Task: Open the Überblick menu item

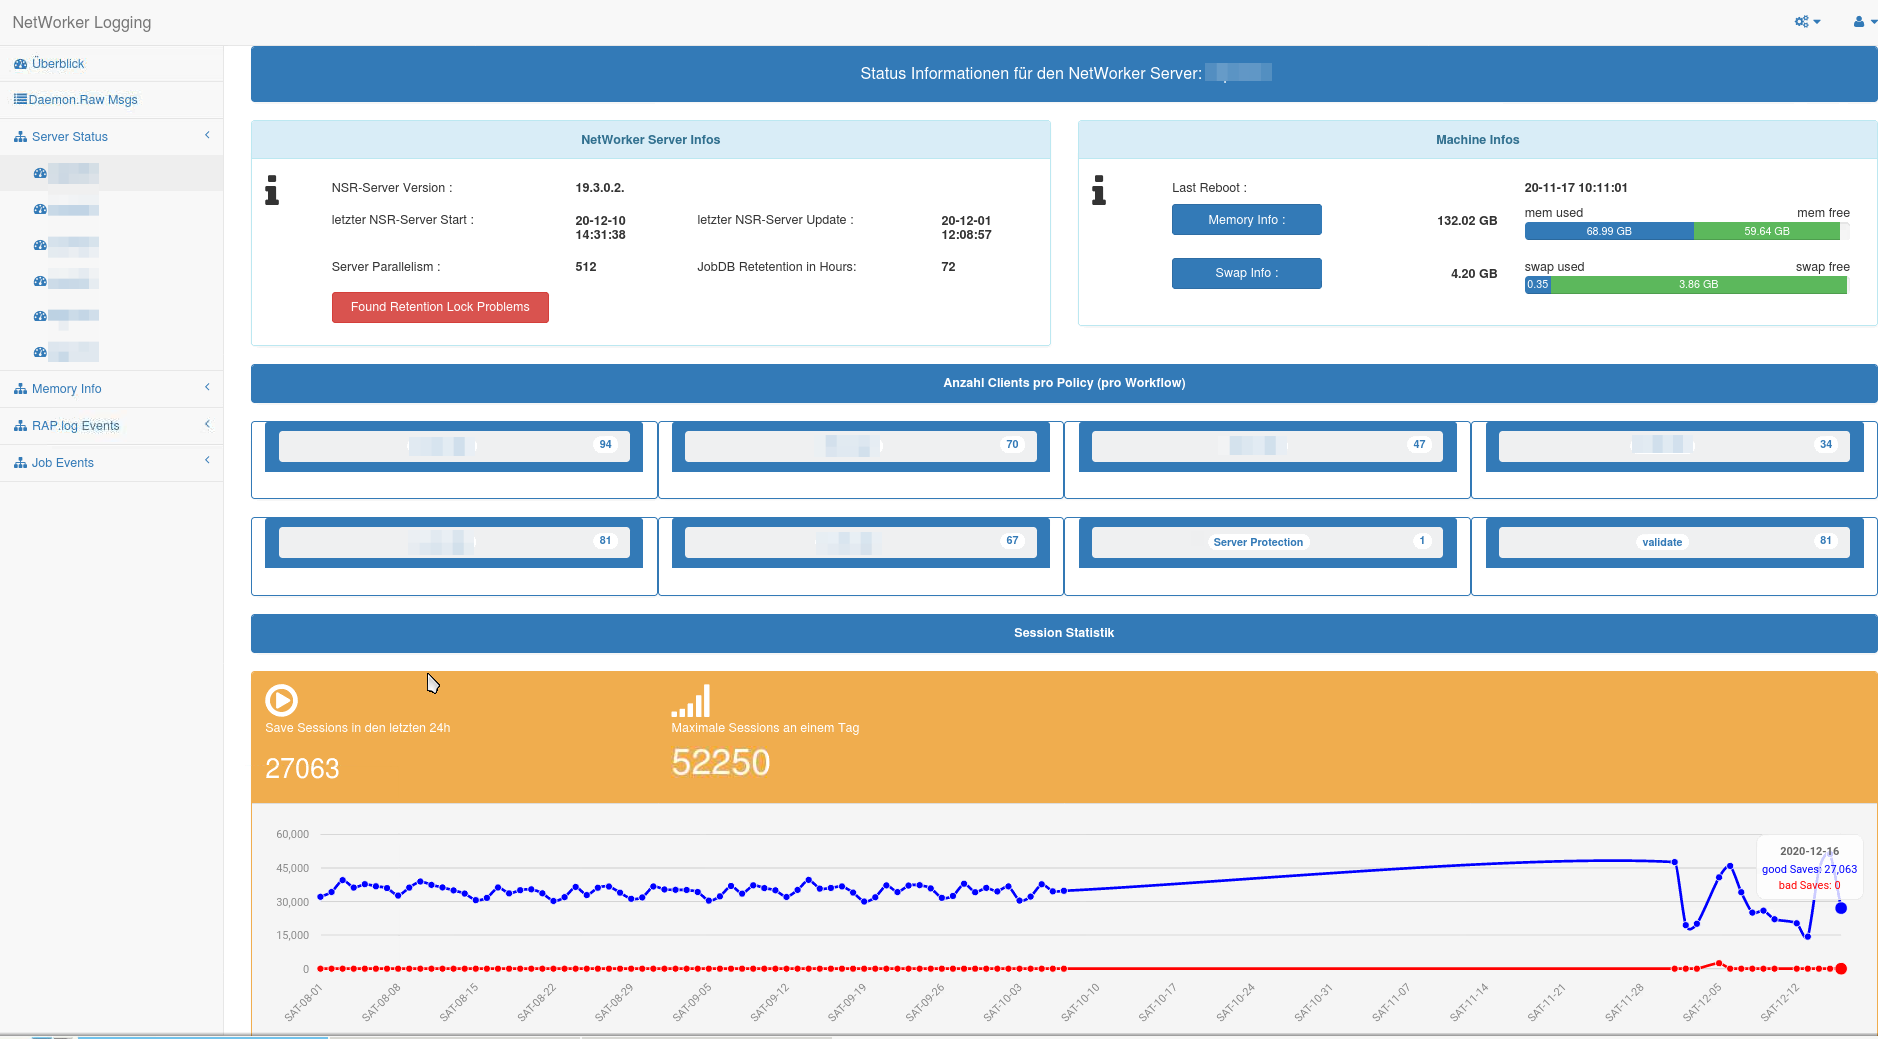Action: tap(111, 64)
